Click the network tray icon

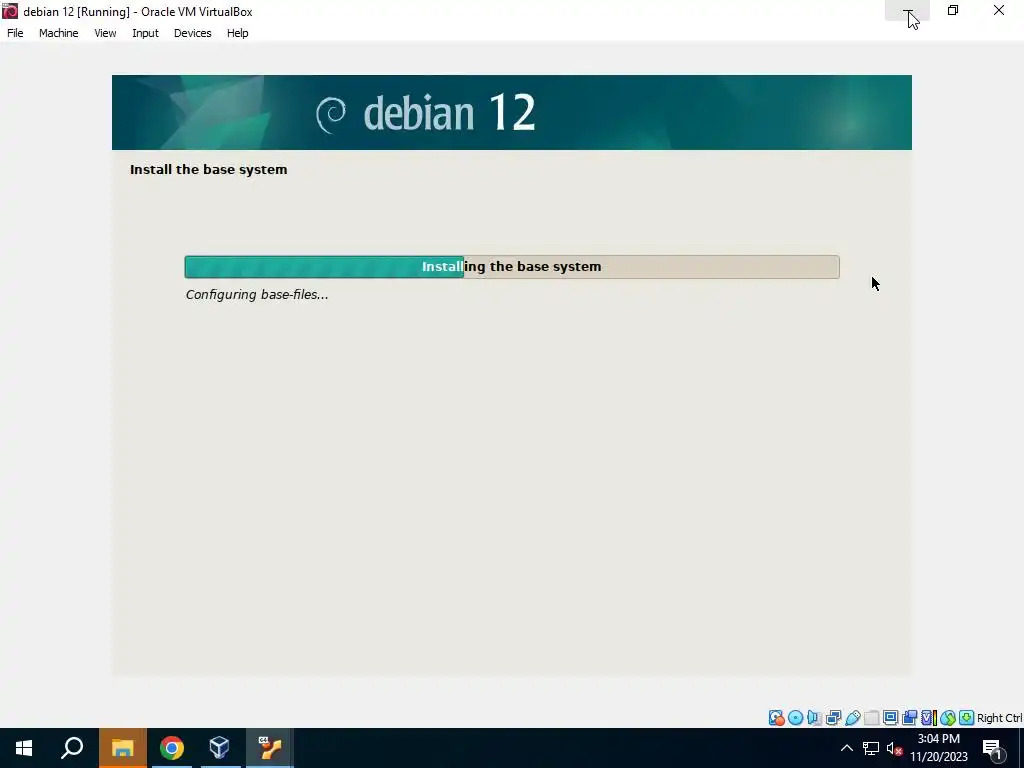click(871, 748)
